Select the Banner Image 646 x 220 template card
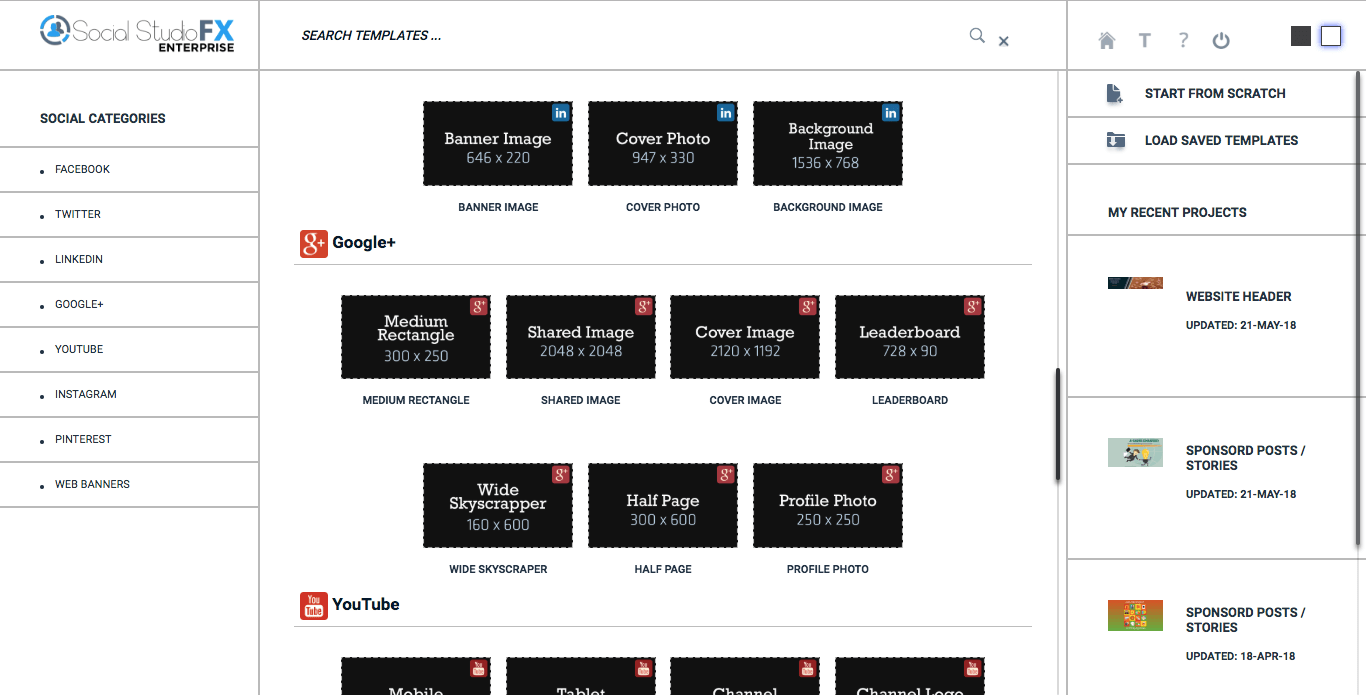This screenshot has width=1366, height=695. click(498, 143)
